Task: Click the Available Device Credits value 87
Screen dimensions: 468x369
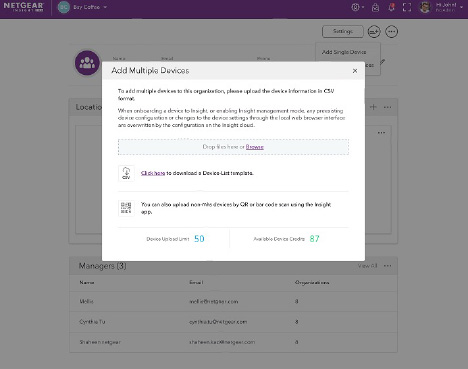Action: 314,239
